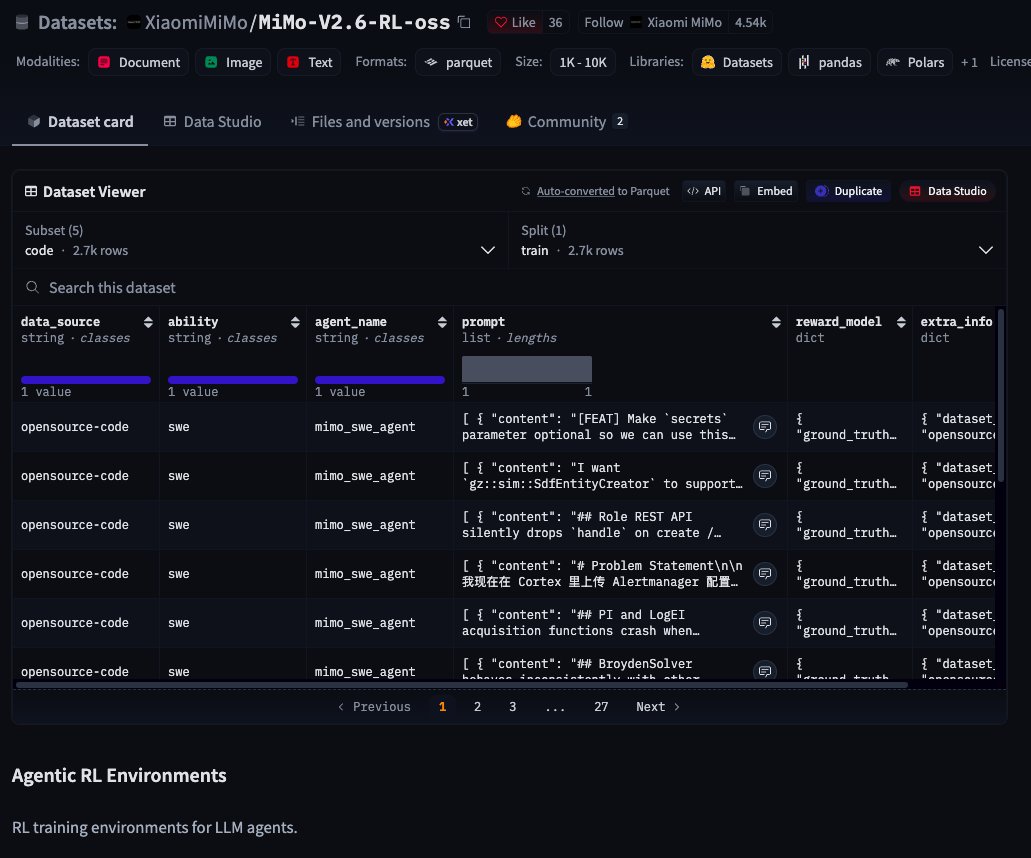1031x858 pixels.
Task: Open the API button in Dataset Viewer
Action: (x=704, y=191)
